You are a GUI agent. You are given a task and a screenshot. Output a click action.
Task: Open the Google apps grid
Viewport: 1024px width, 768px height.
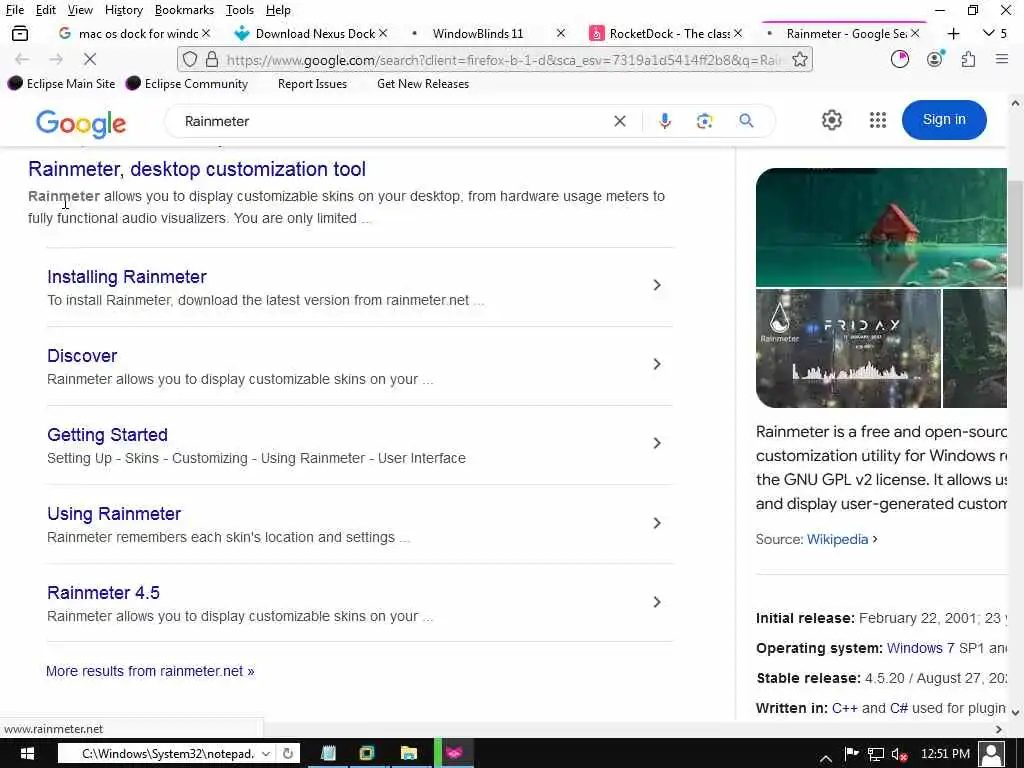click(x=878, y=120)
